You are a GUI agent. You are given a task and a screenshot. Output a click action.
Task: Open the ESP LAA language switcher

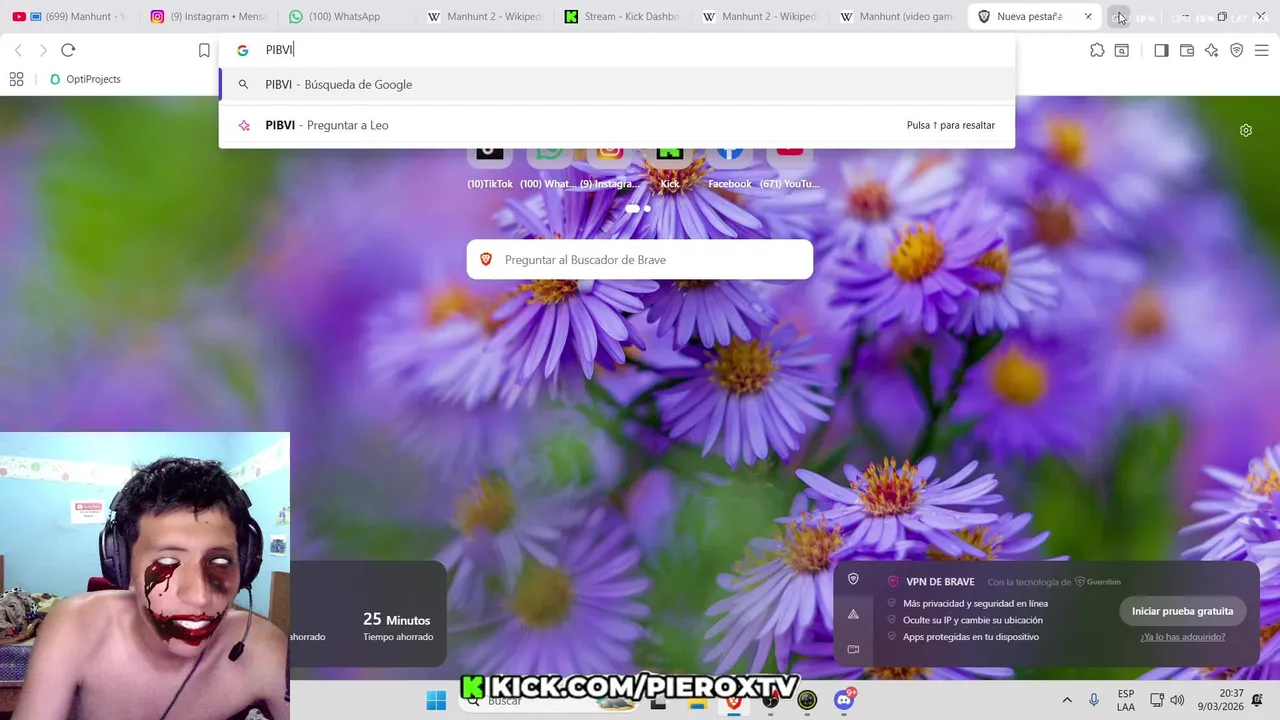[1126, 700]
